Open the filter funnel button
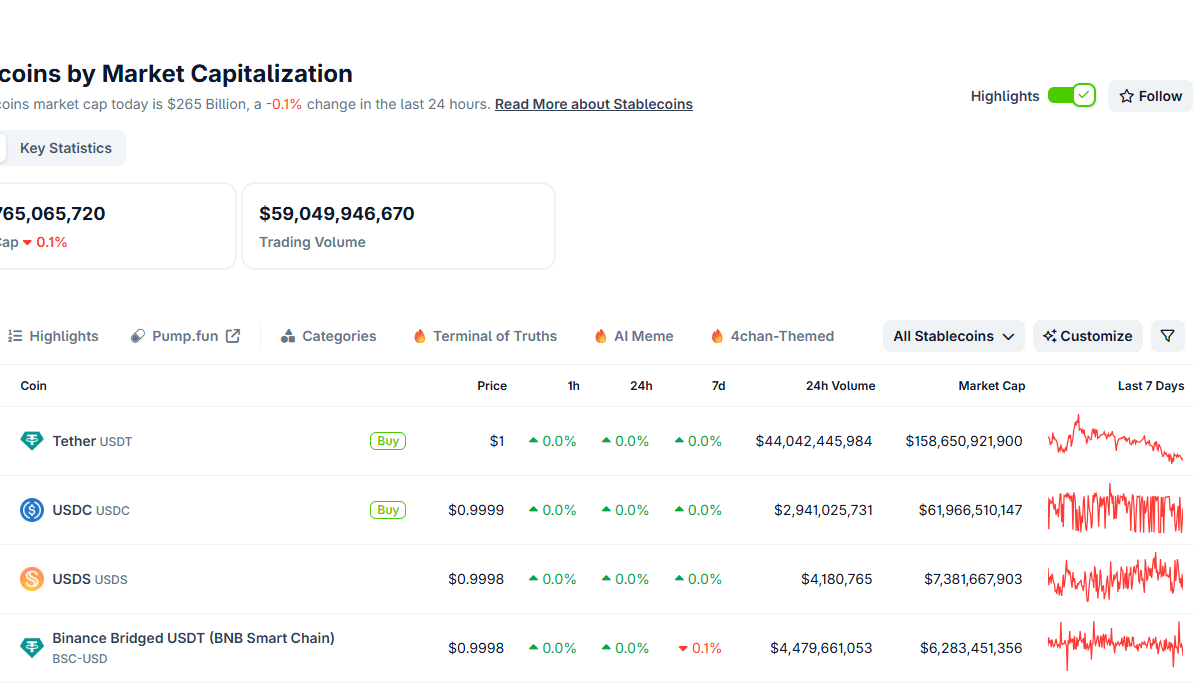 (x=1168, y=336)
